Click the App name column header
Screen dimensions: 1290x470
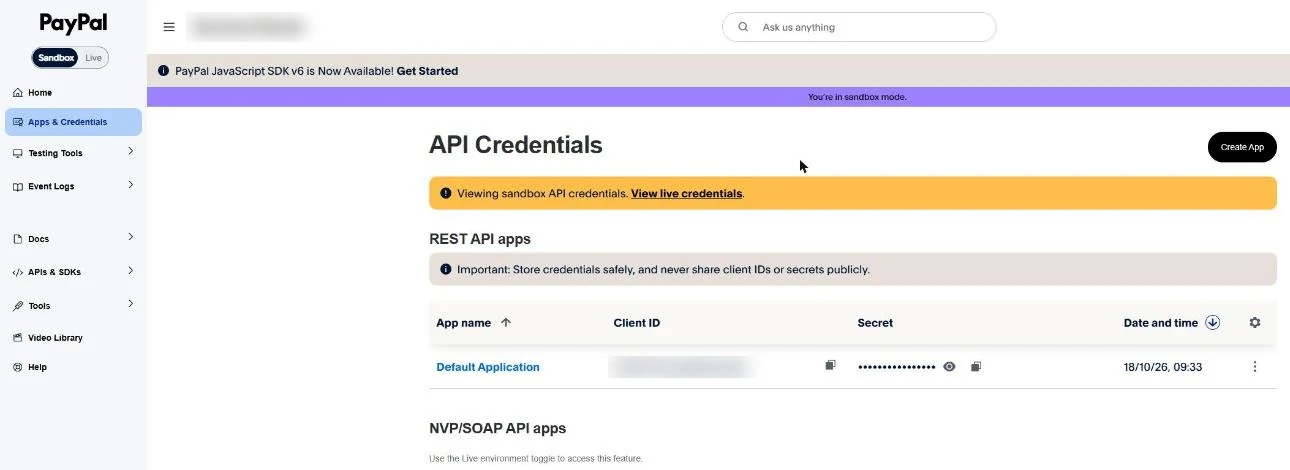(x=463, y=323)
